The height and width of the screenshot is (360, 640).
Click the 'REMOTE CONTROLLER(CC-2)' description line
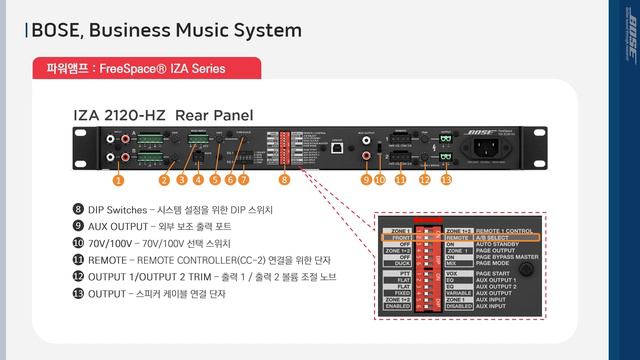tap(202, 260)
